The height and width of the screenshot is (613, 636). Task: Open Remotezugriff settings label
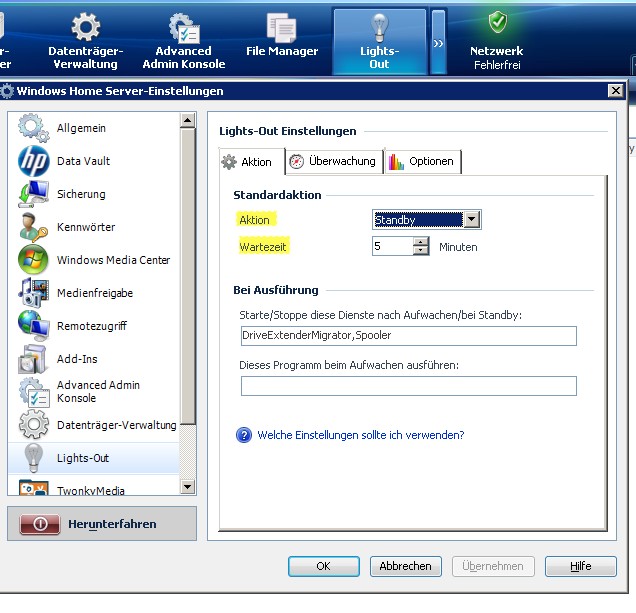tap(92, 326)
